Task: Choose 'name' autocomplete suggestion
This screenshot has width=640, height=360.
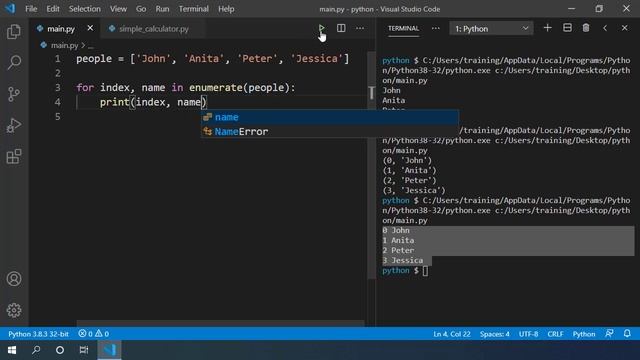Action: pos(330,117)
